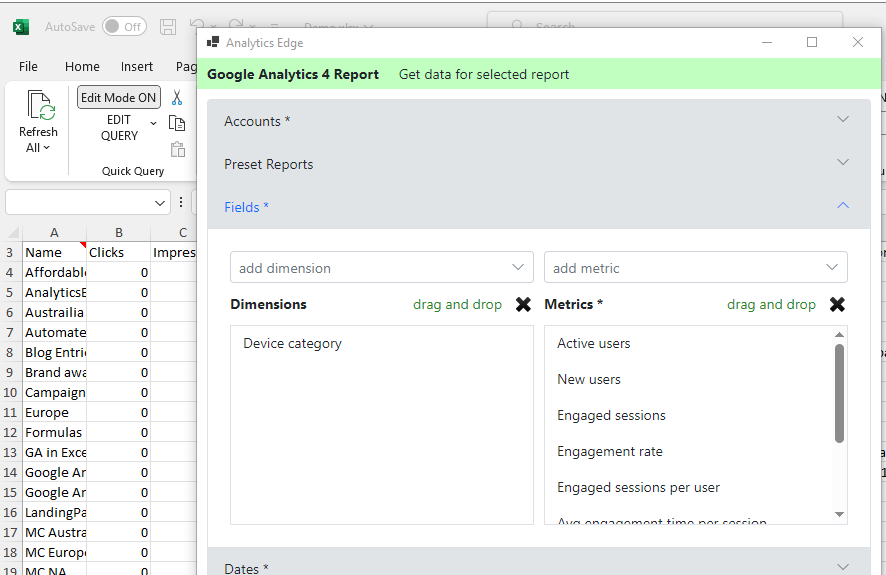
Task: Click the select-all corner of worksheet
Action: [13, 232]
